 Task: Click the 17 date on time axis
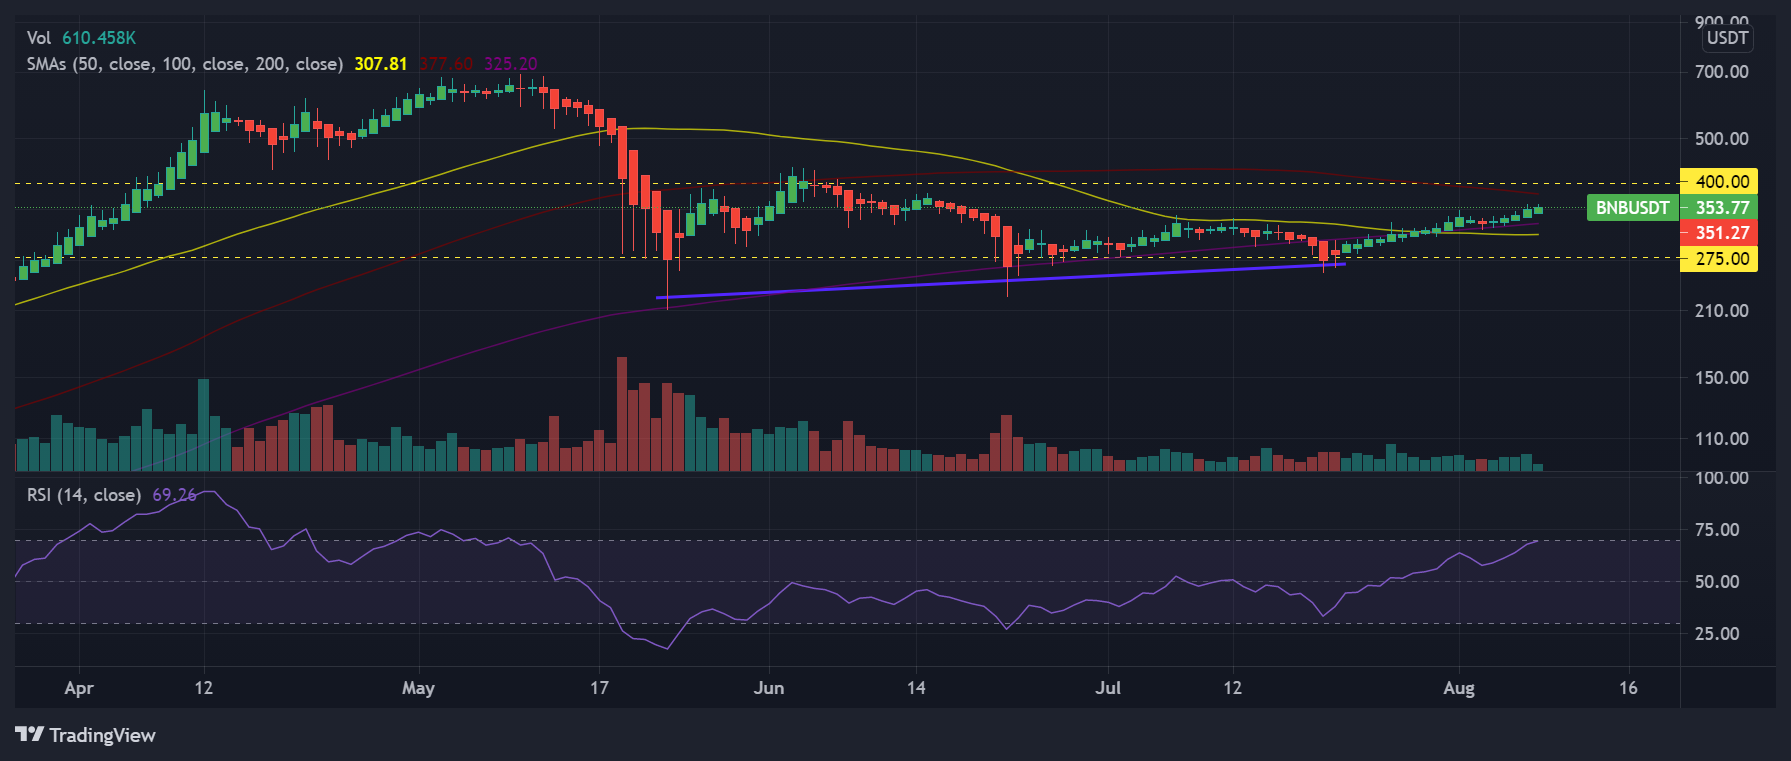coord(599,688)
